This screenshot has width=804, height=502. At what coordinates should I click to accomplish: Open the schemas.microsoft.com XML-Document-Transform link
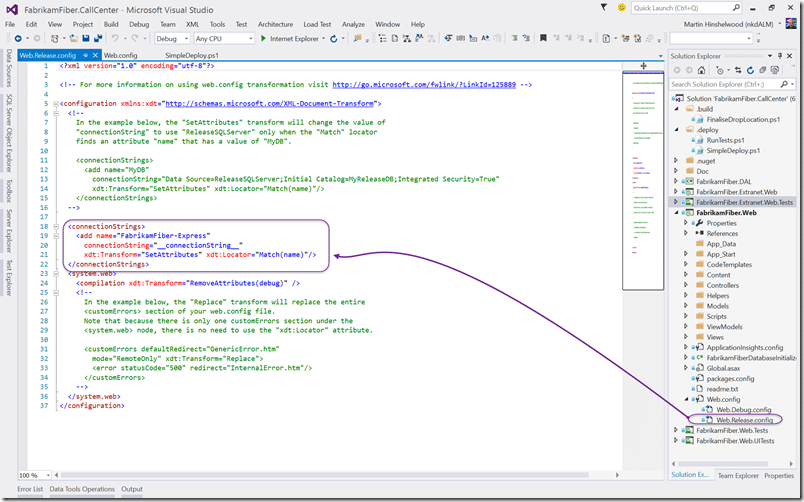pos(269,104)
